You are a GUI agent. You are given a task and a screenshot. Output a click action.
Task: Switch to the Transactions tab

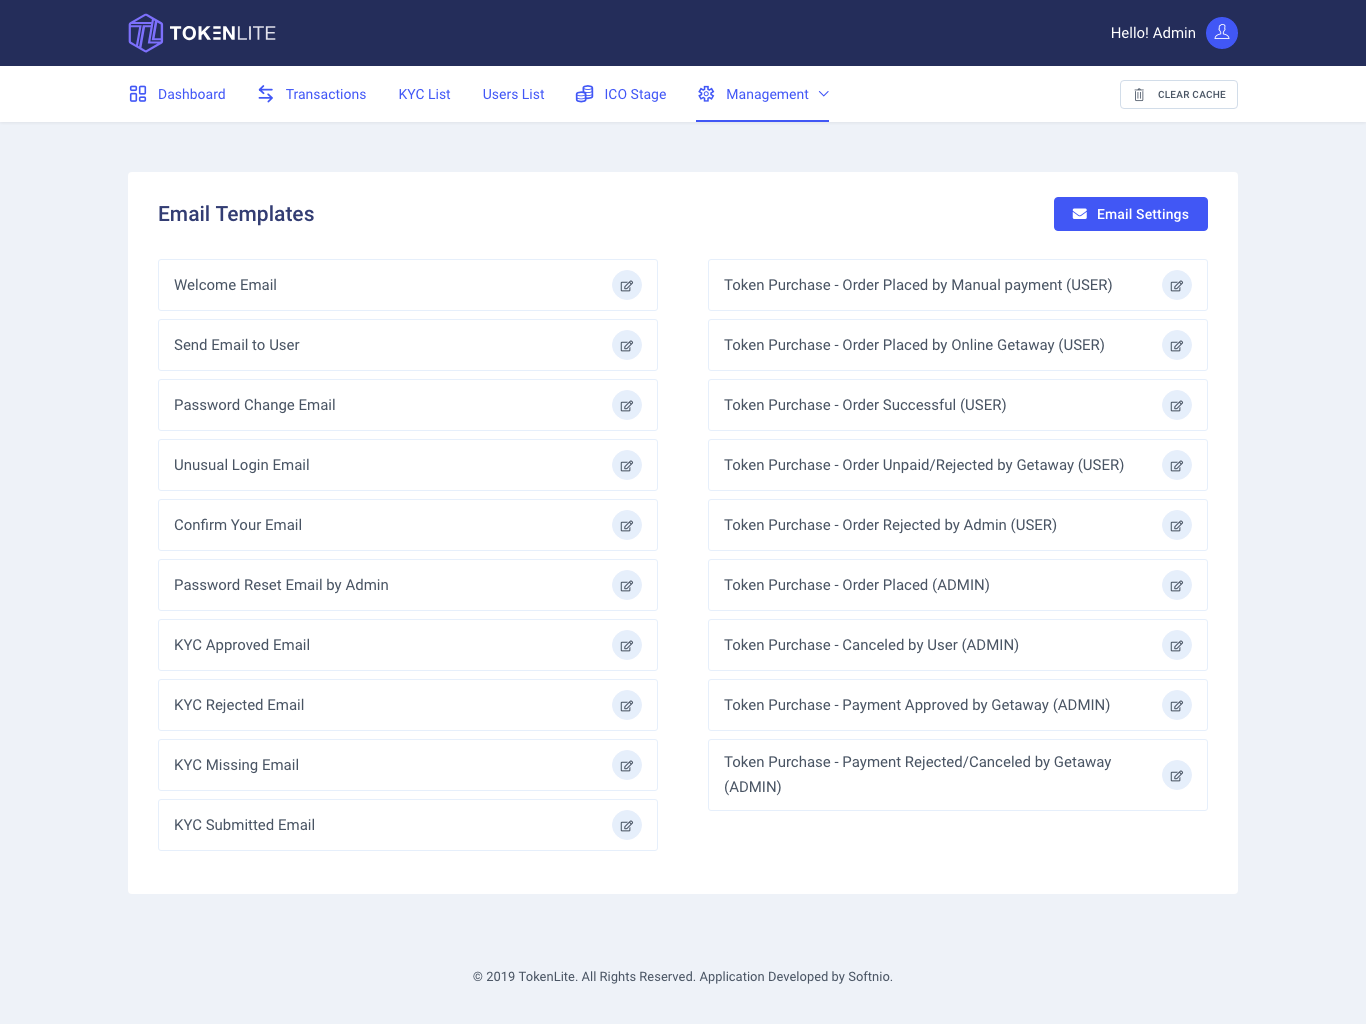pos(325,94)
